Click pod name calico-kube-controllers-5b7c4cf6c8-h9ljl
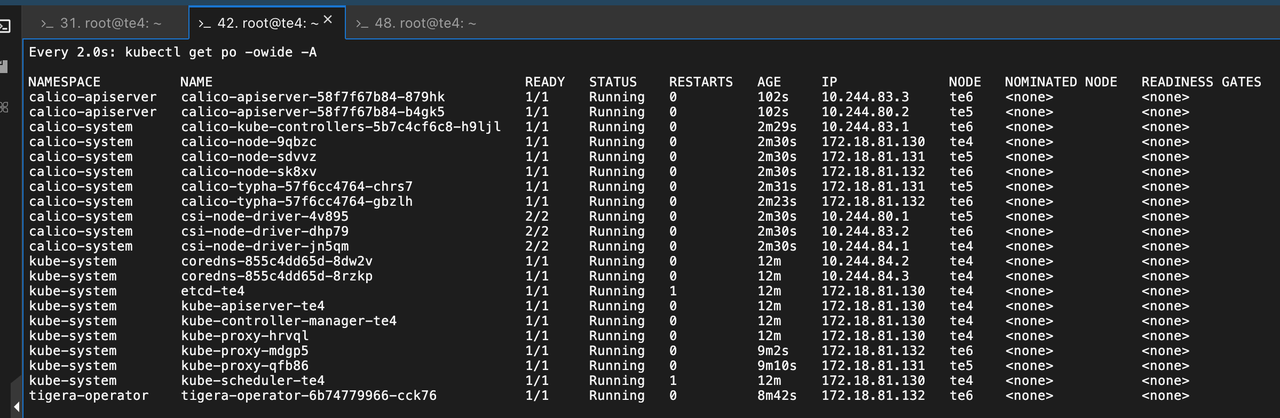 point(341,127)
